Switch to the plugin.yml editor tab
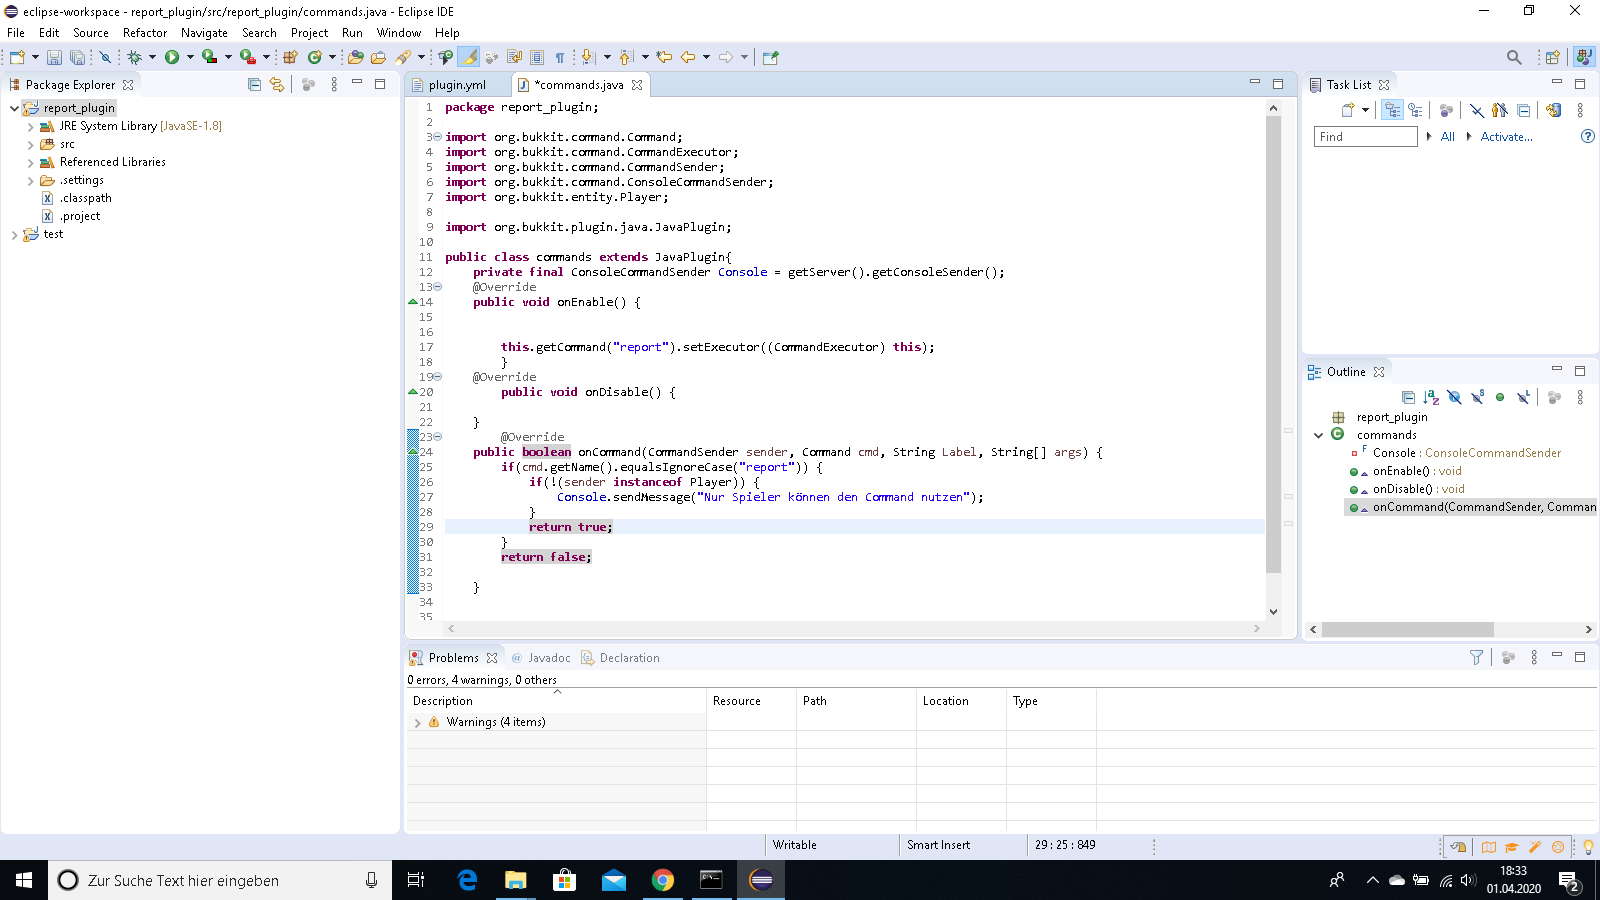 click(456, 85)
